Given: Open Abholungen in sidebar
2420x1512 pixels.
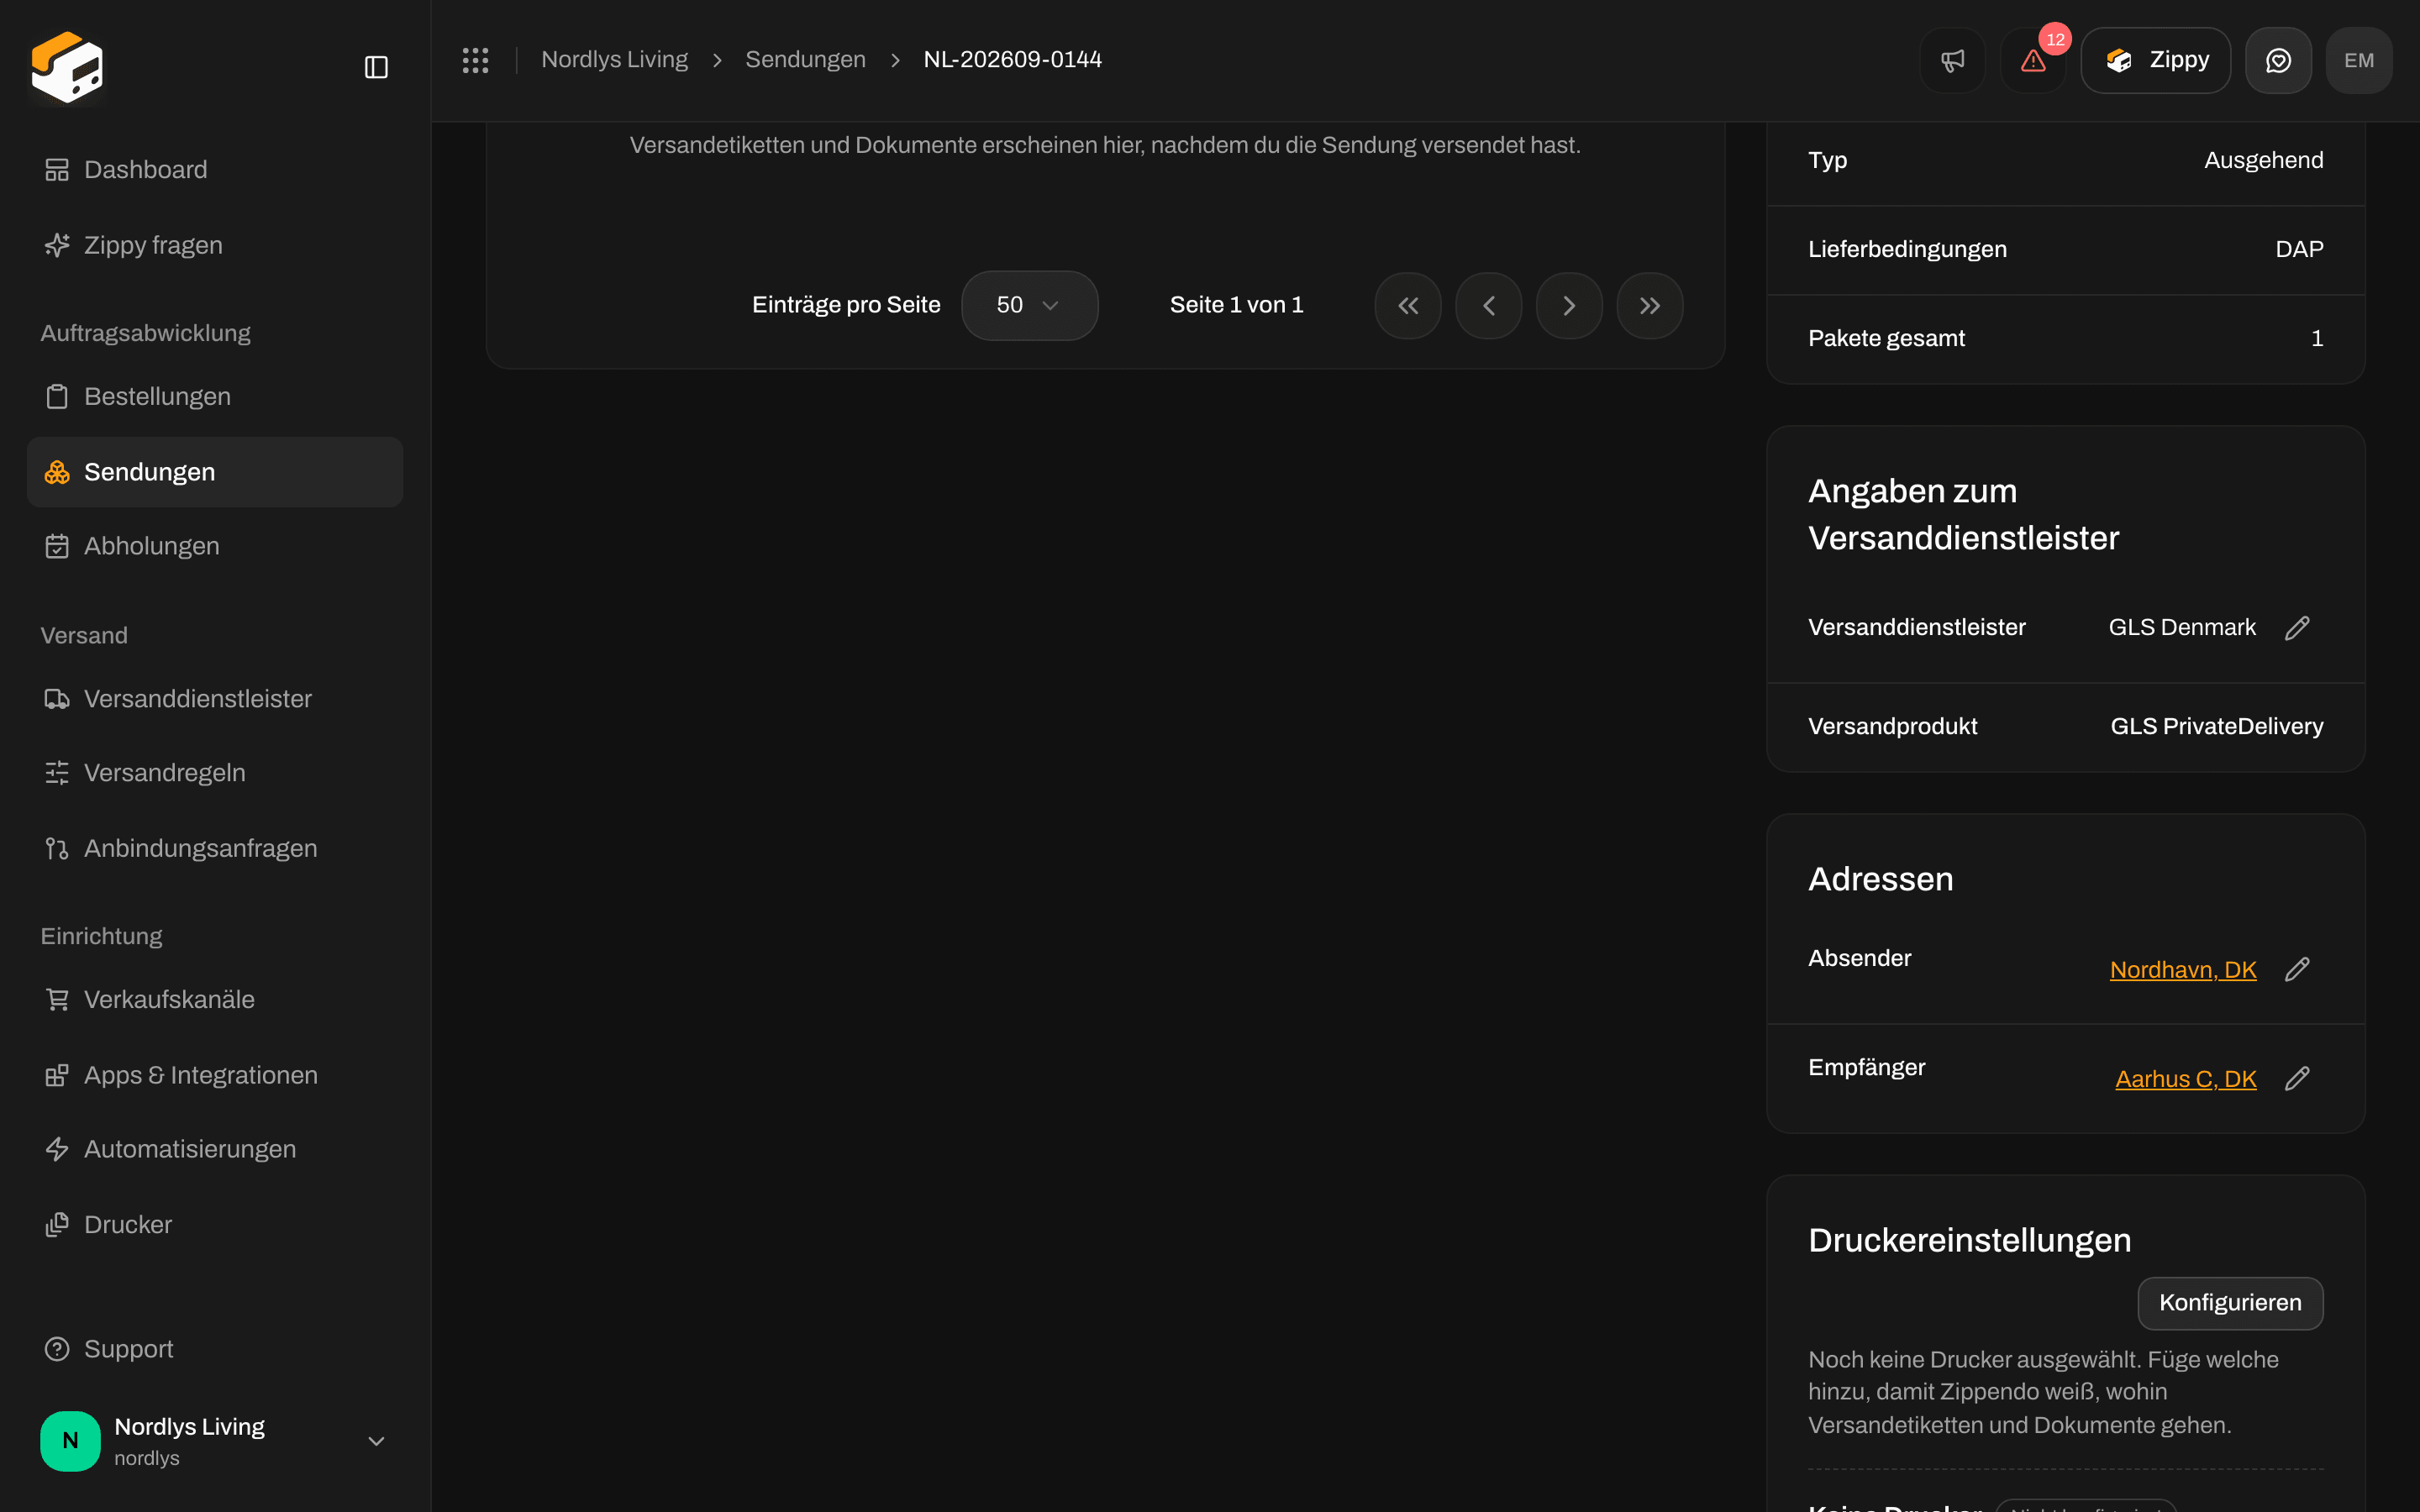Looking at the screenshot, I should pyautogui.click(x=215, y=546).
